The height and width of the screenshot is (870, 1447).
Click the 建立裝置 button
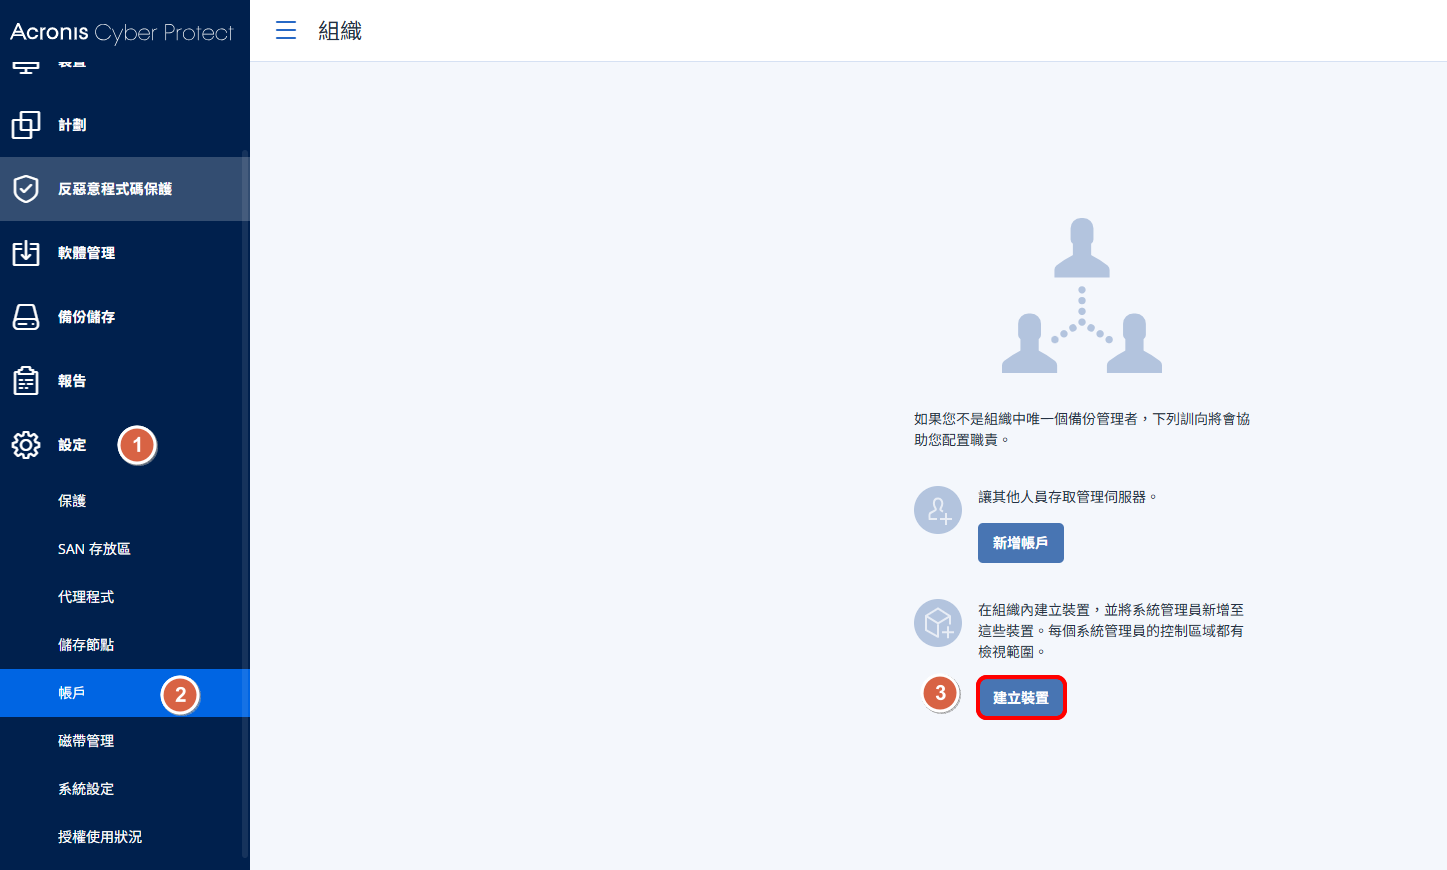pos(1020,698)
